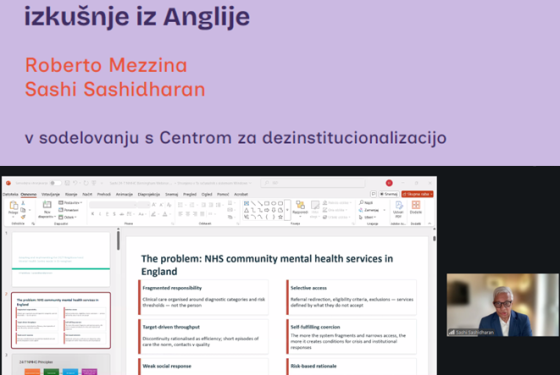Click the Undo arrow icon
Image resolution: width=560 pixels, height=375 pixels.
pyautogui.click(x=75, y=183)
